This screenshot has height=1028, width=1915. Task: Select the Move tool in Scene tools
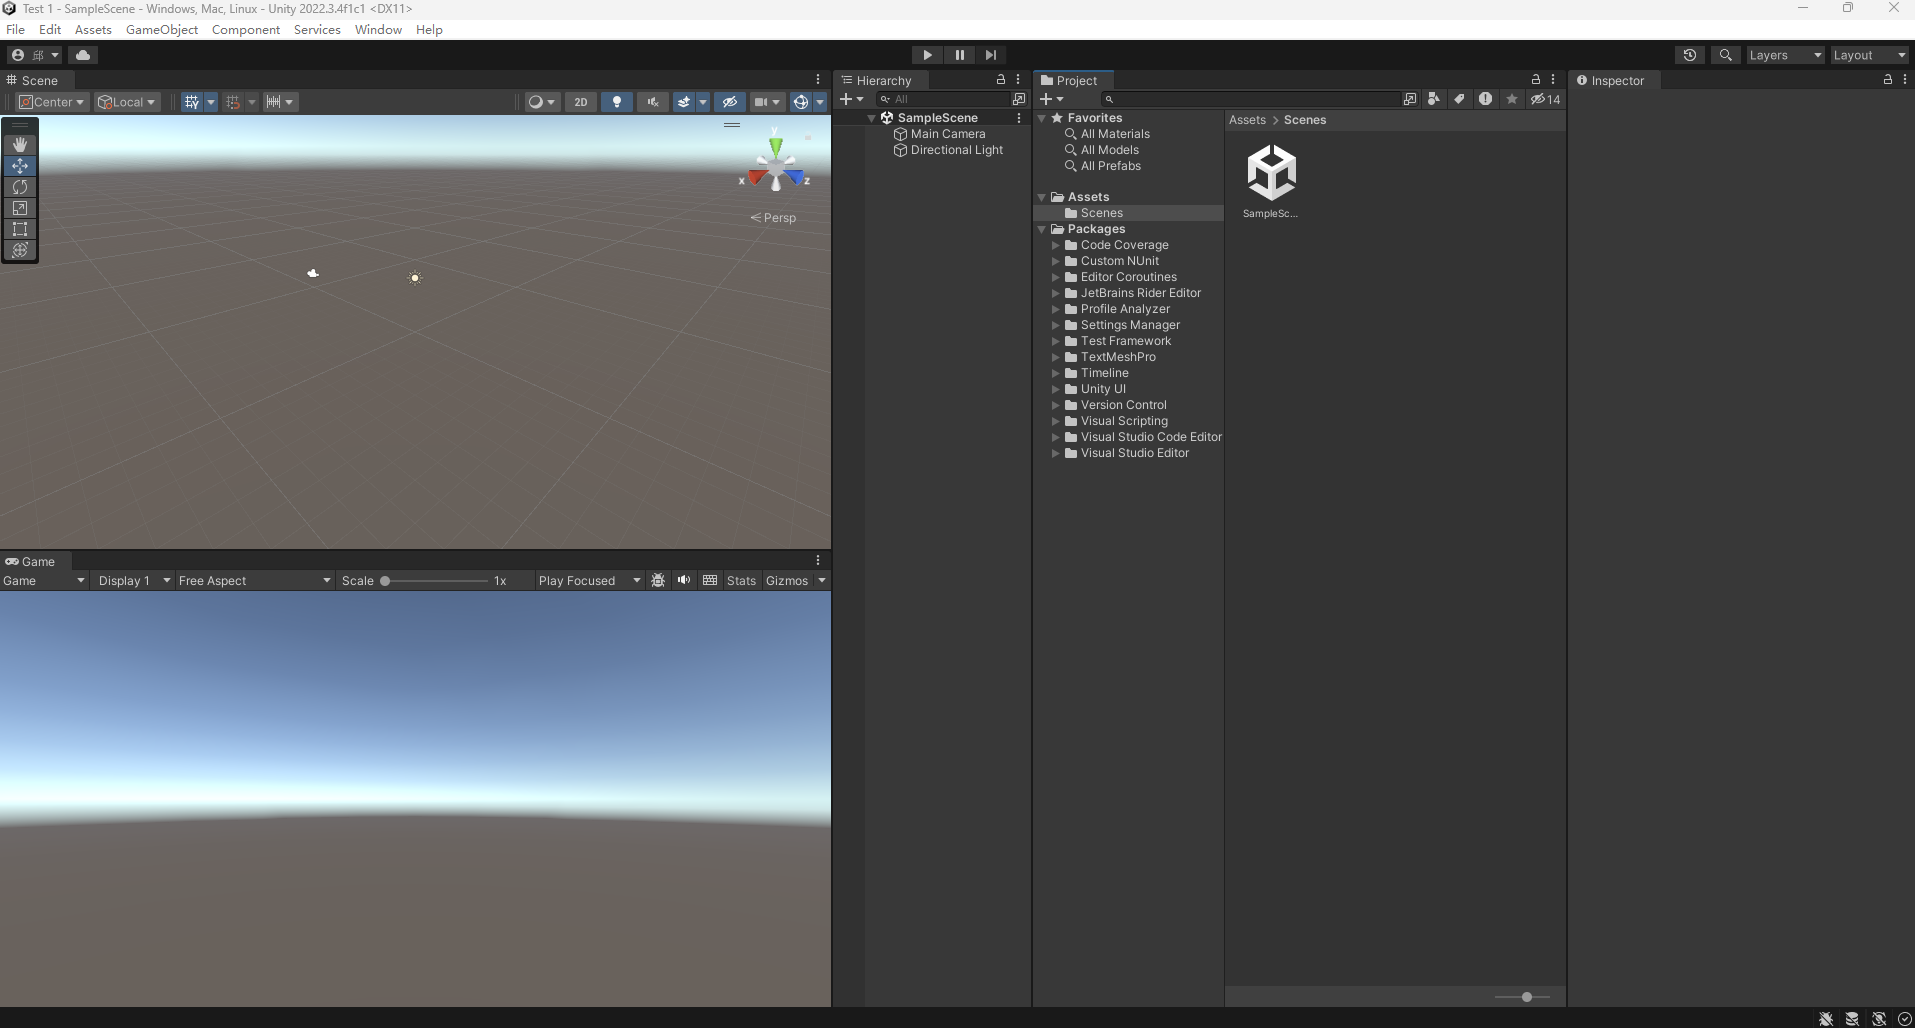(20, 165)
